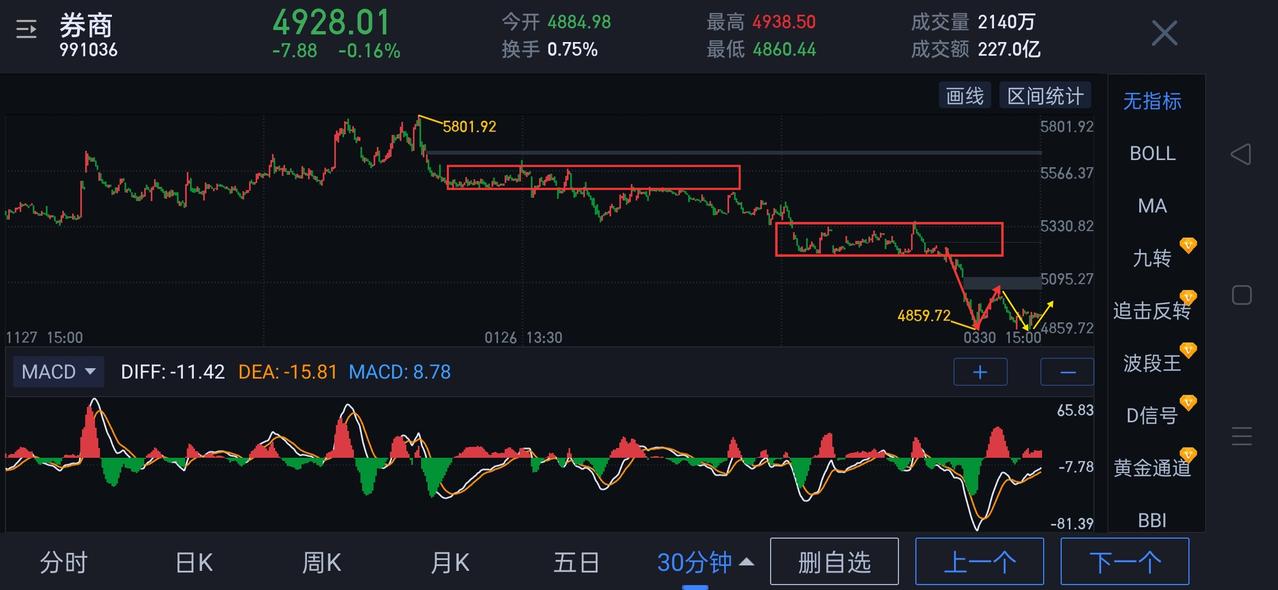Tap the stock code 991036
This screenshot has width=1278, height=590.
[88, 49]
